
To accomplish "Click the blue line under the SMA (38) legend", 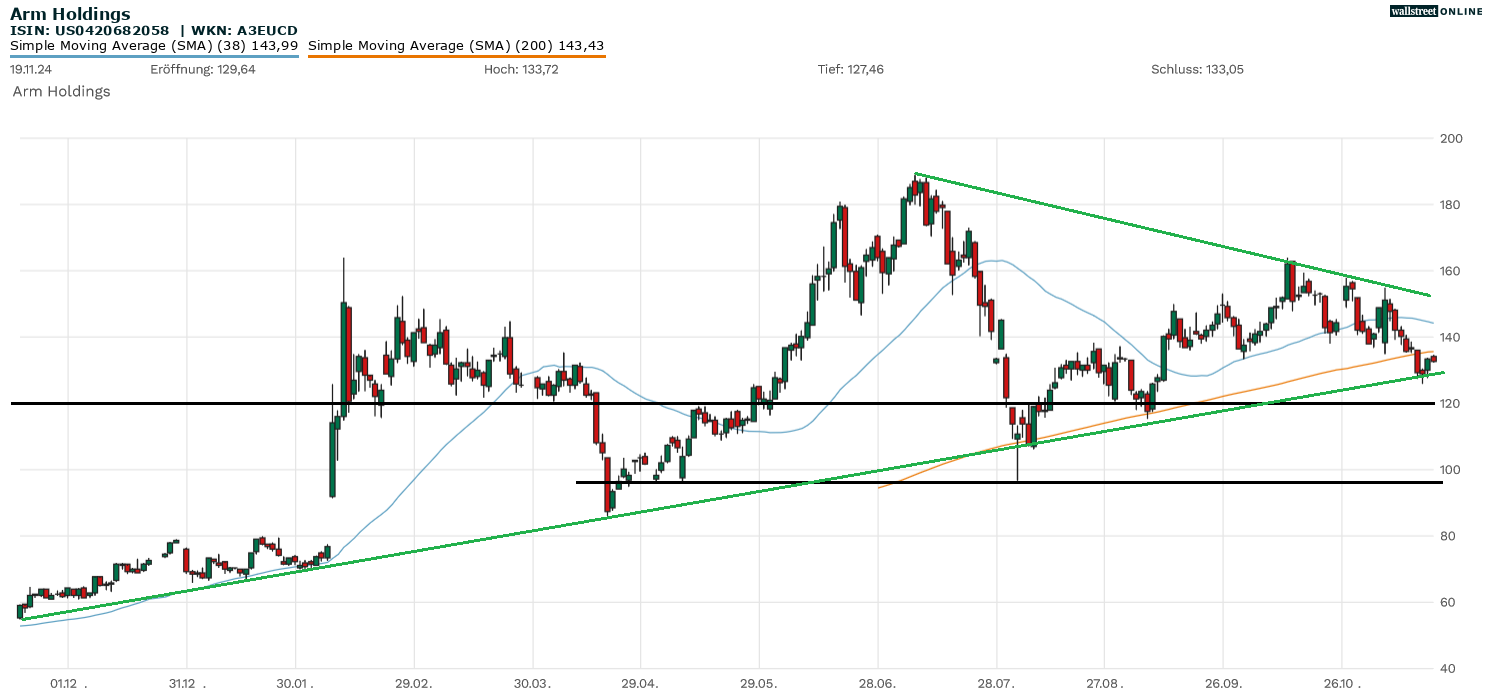I will point(154,56).
